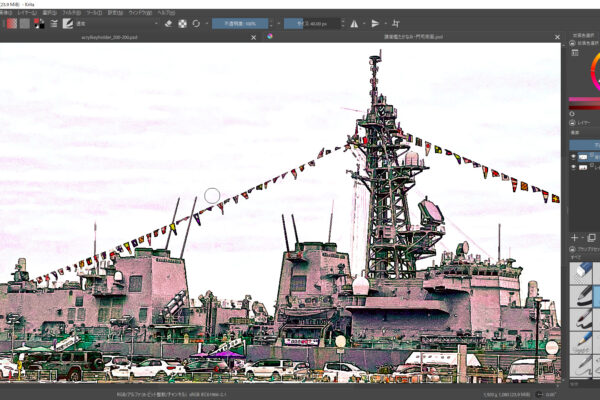Screen dimensions: 600x400
Task: Click the pink shade selector strip
Action: 584,100
